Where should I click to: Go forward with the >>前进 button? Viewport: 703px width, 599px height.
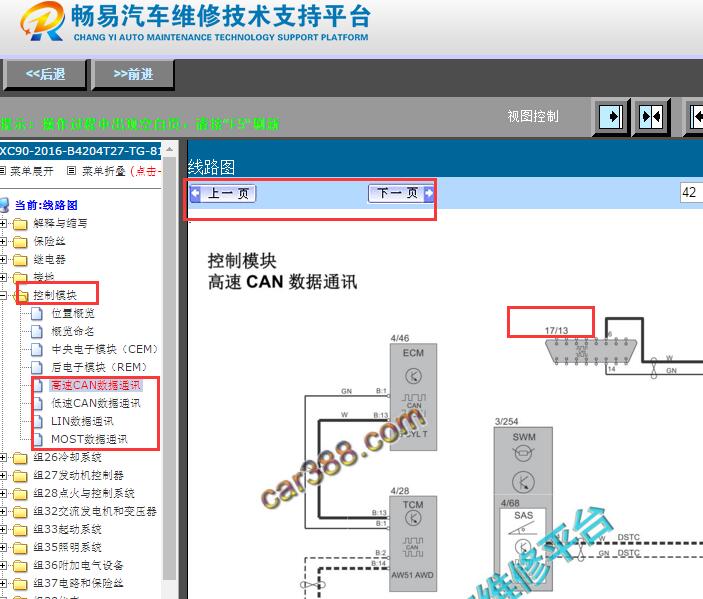133,74
